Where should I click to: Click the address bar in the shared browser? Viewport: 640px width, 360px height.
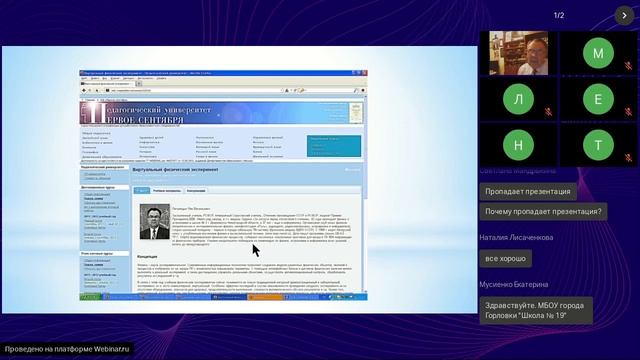click(196, 90)
